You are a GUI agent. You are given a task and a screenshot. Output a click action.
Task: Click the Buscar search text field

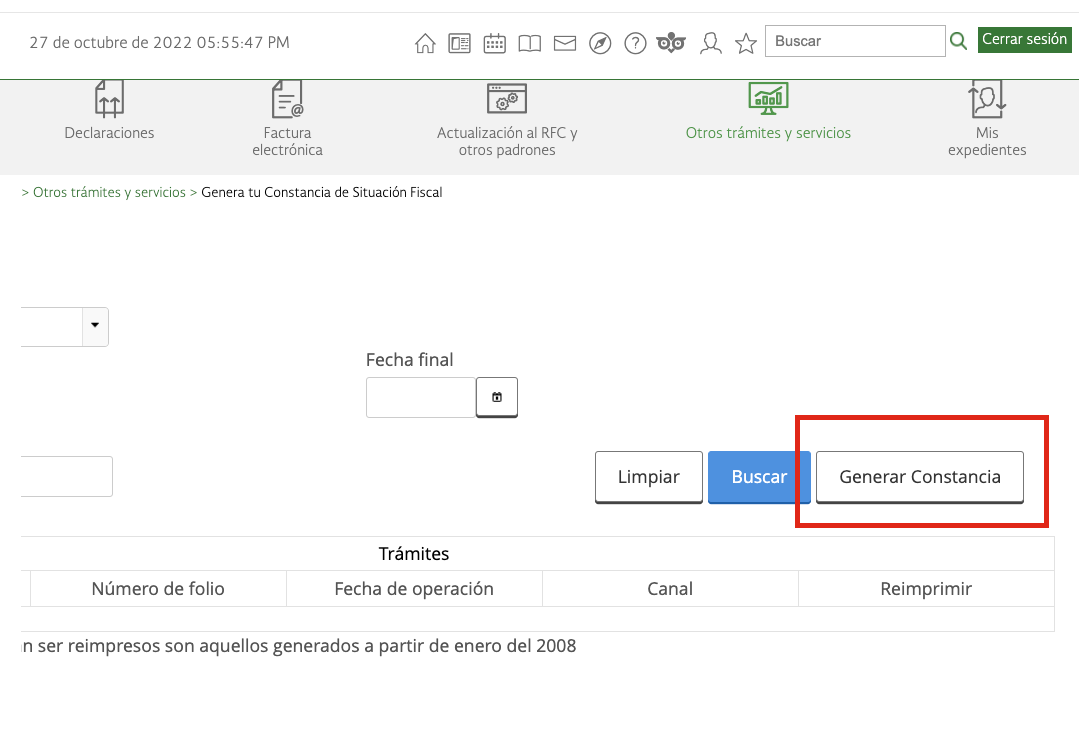click(855, 41)
